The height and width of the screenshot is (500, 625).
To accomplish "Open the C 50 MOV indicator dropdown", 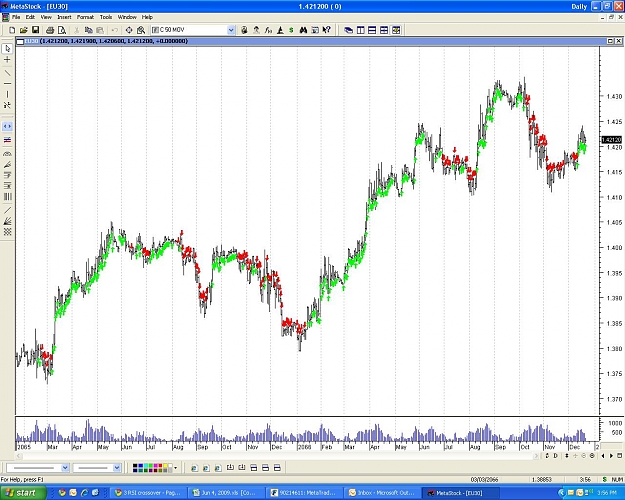I will 231,30.
